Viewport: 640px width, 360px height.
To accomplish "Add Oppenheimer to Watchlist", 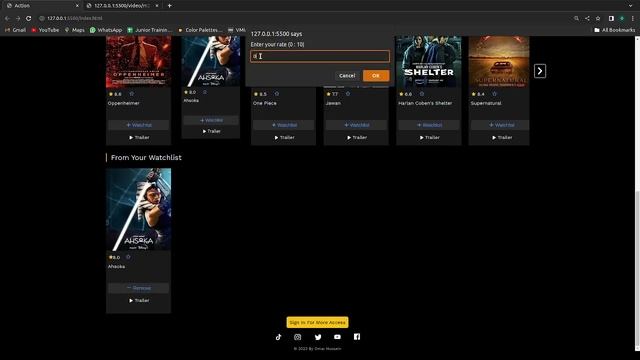I will (138, 125).
